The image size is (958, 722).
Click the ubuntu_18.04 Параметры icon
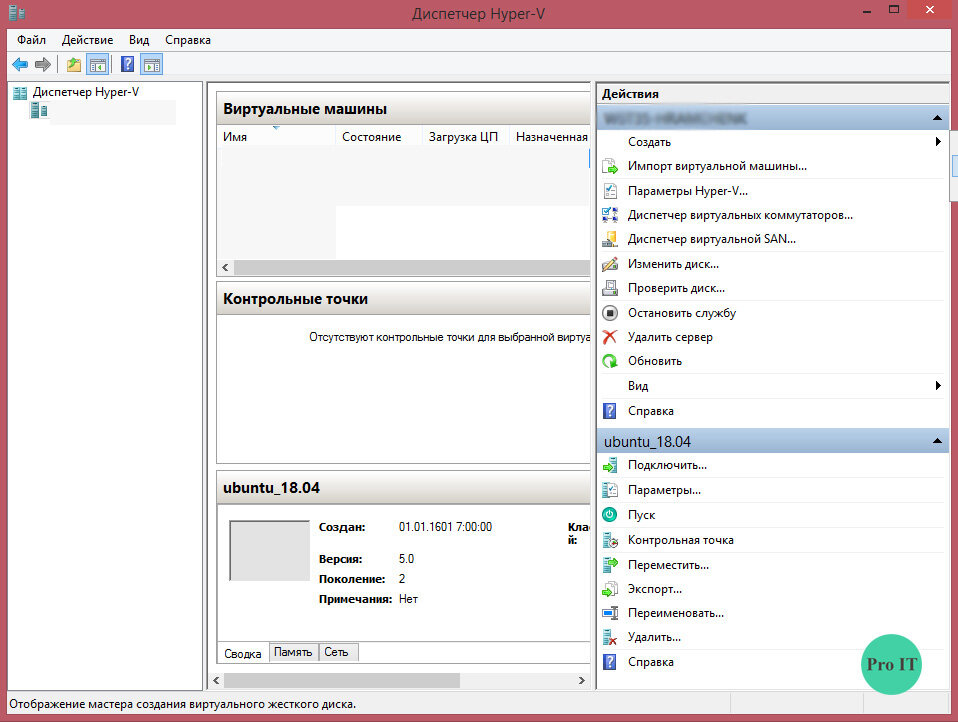610,490
